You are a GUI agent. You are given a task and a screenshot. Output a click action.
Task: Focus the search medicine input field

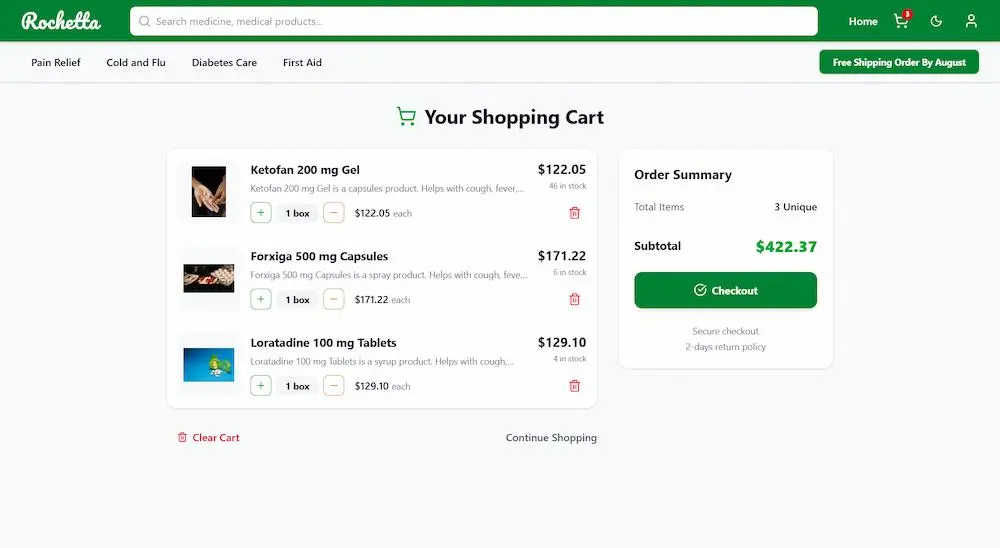(474, 21)
